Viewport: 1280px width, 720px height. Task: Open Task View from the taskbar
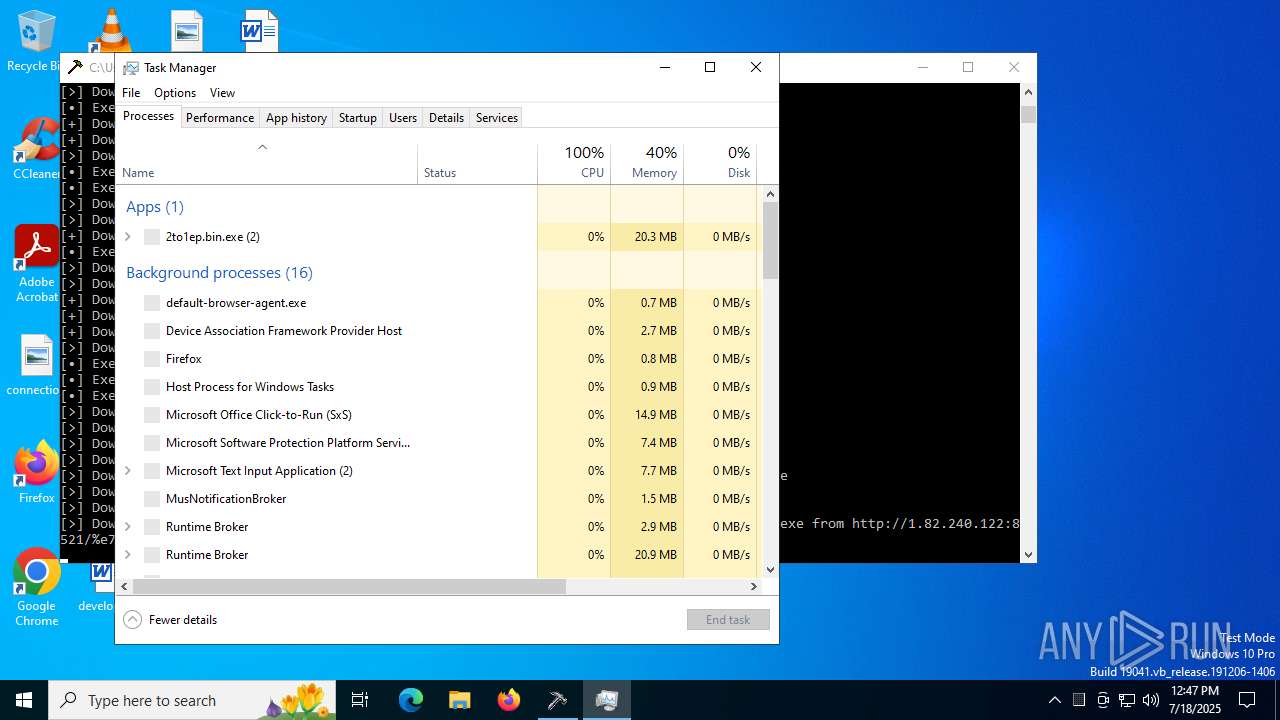[361, 700]
